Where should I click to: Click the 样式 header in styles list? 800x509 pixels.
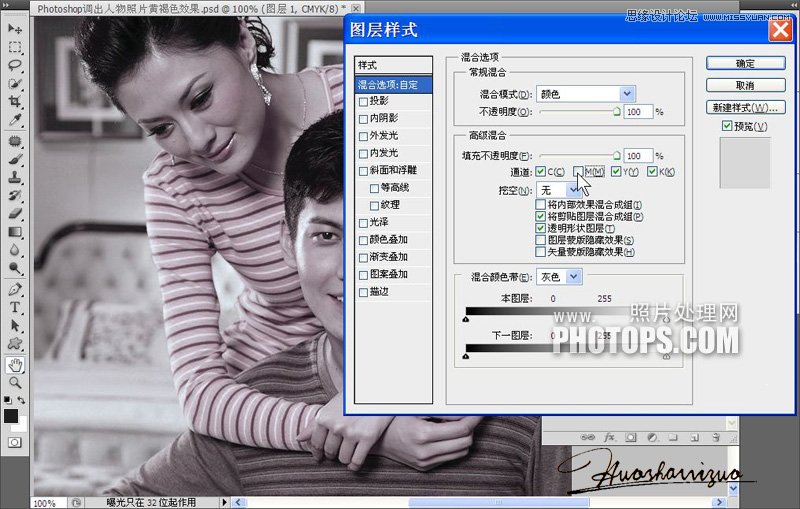(x=393, y=65)
